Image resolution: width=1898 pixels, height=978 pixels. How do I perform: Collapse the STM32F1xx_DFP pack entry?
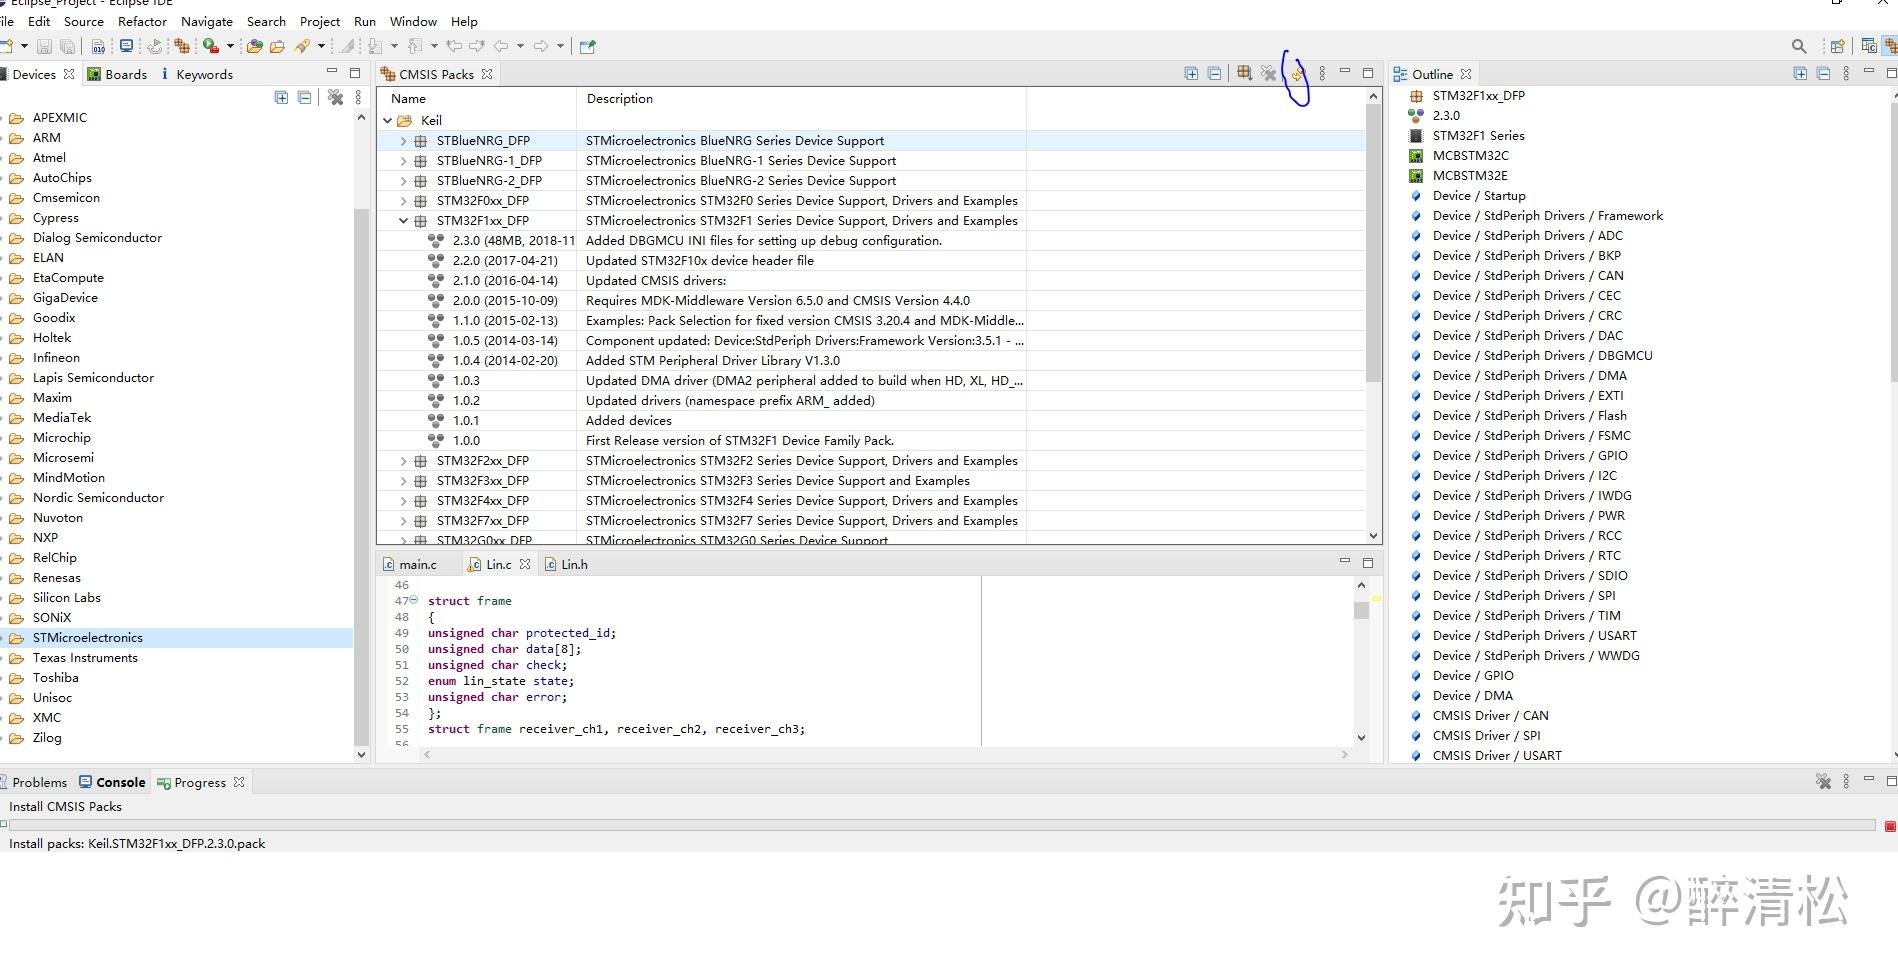pos(404,221)
